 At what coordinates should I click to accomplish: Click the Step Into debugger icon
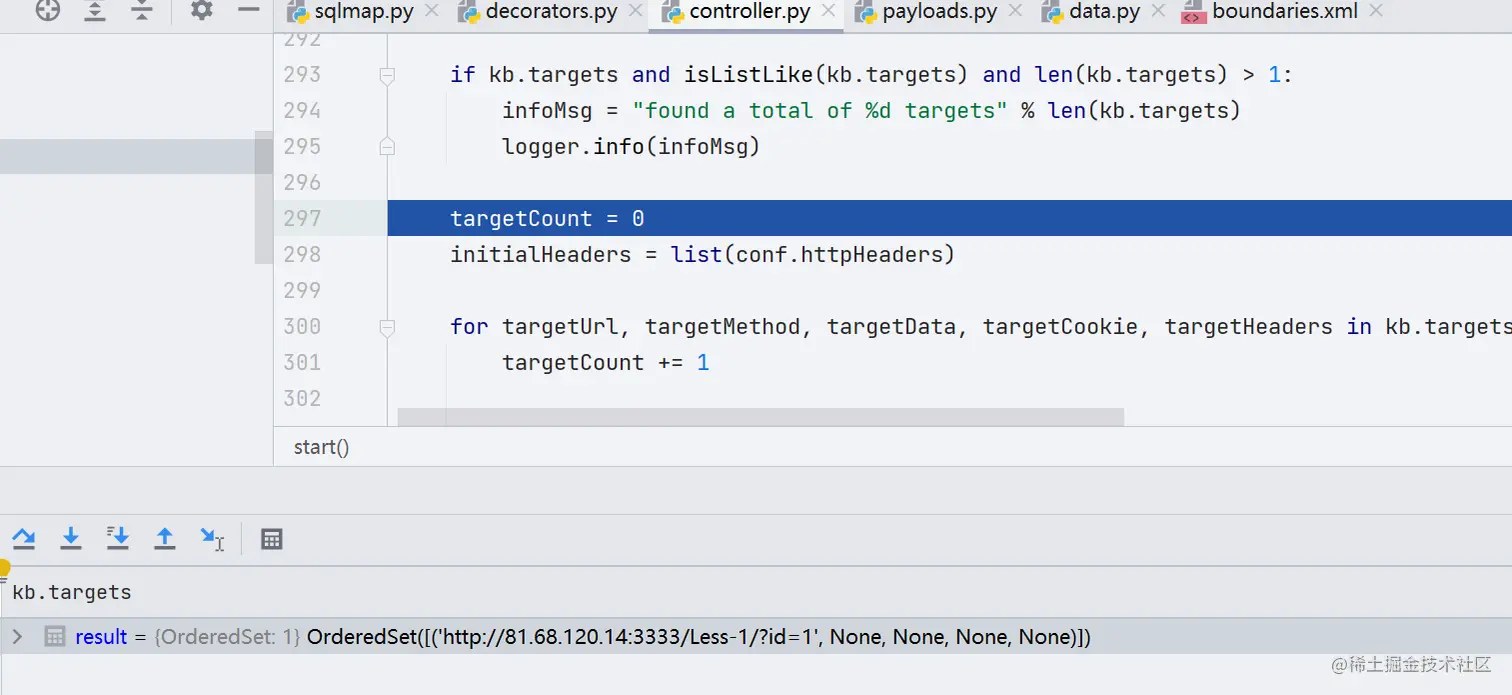(71, 539)
